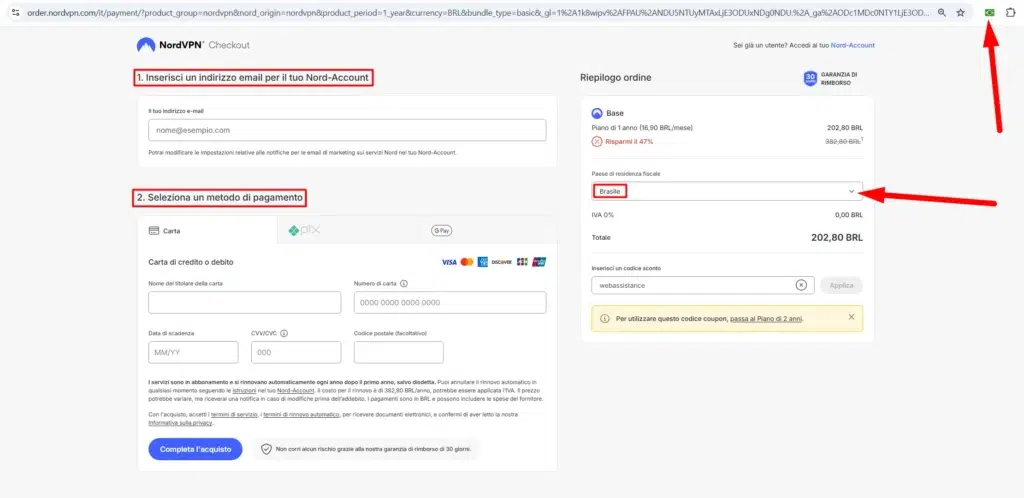Click the Brazil flag extension icon
Screen dimensions: 1024x498
point(989,12)
